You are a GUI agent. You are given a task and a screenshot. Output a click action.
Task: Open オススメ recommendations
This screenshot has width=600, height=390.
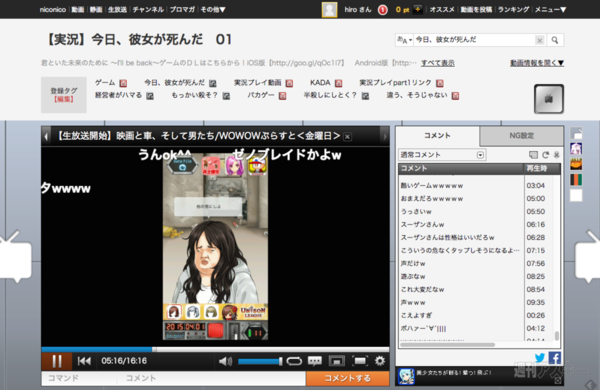pyautogui.click(x=442, y=9)
